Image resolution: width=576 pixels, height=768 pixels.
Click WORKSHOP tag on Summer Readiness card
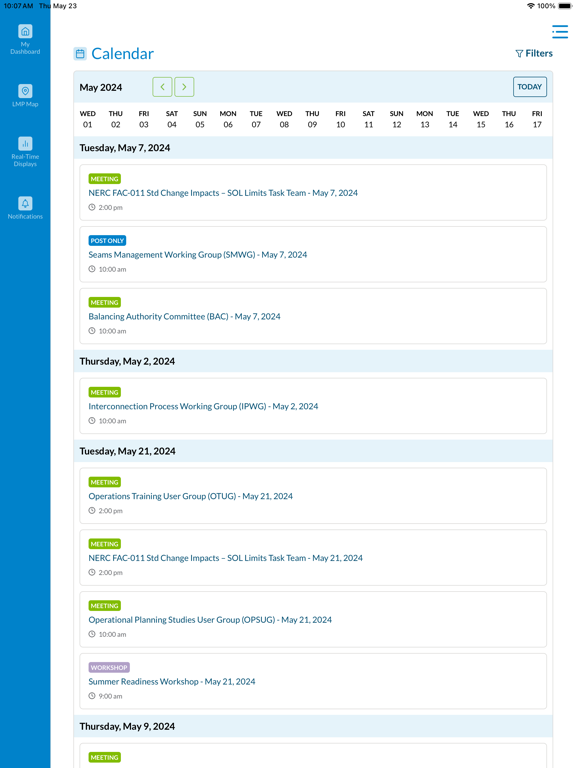[x=109, y=668]
